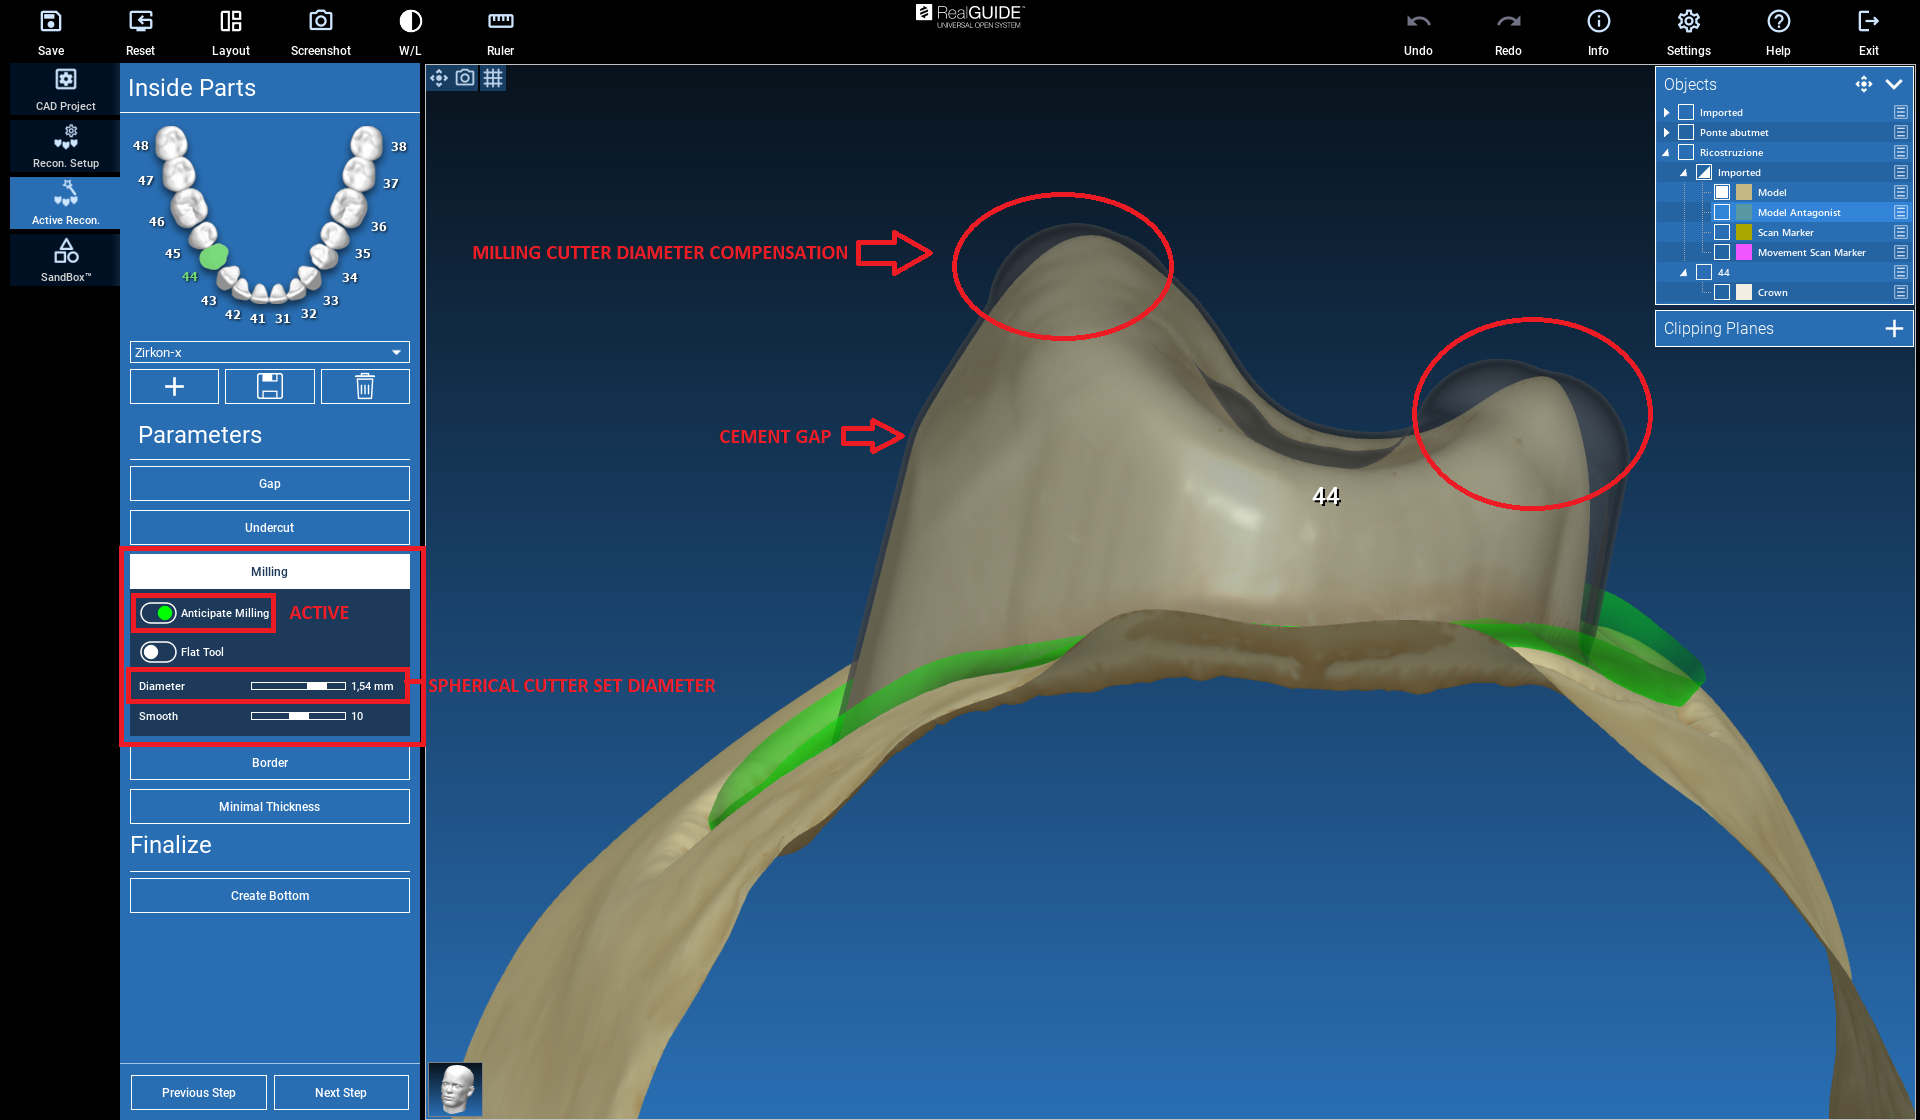The width and height of the screenshot is (1920, 1120).
Task: Click the Next Step button
Action: [x=341, y=1093]
